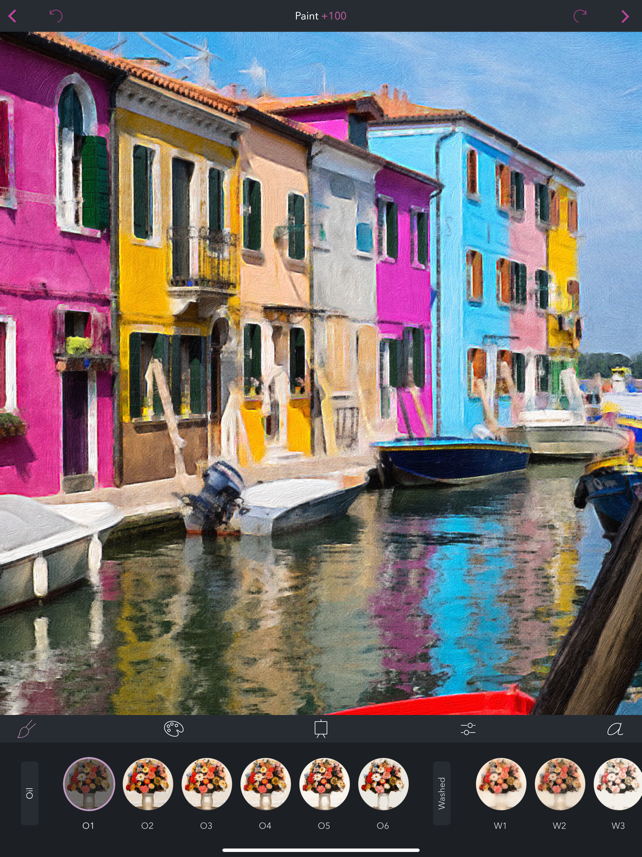Open the adjustment sliders tab
Screen dimensions: 642x857
click(x=468, y=729)
